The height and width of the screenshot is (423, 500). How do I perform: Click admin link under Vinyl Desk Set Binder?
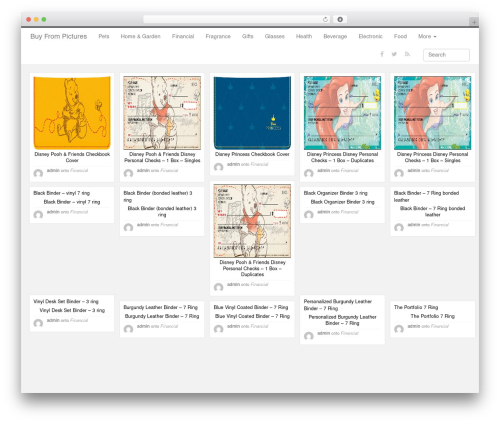[53, 320]
